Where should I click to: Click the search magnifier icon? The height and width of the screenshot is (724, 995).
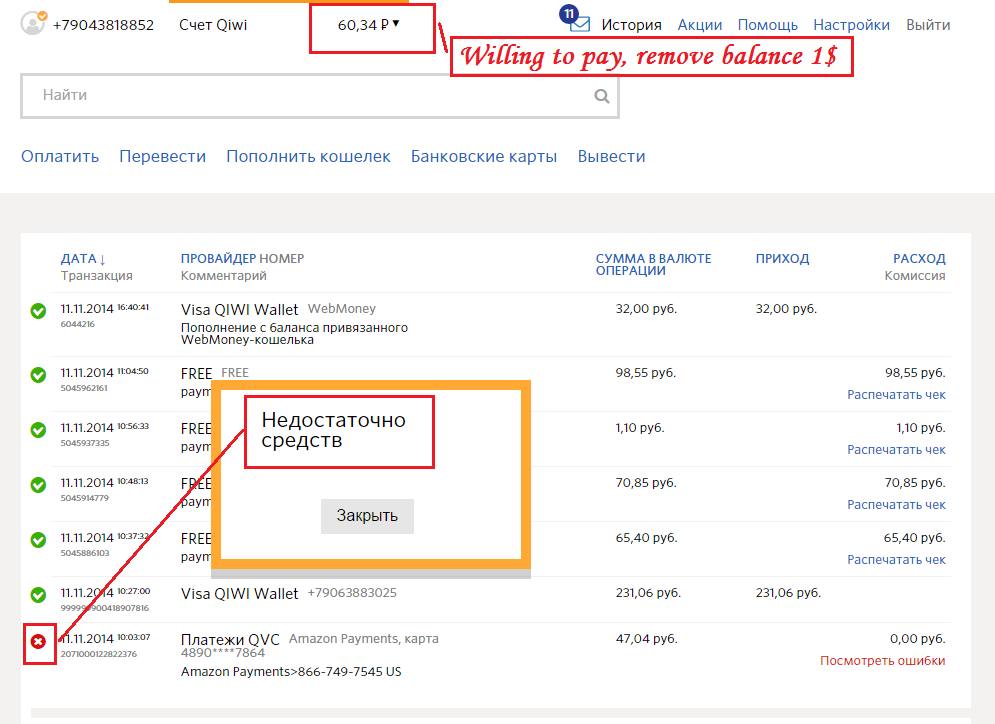pyautogui.click(x=602, y=96)
